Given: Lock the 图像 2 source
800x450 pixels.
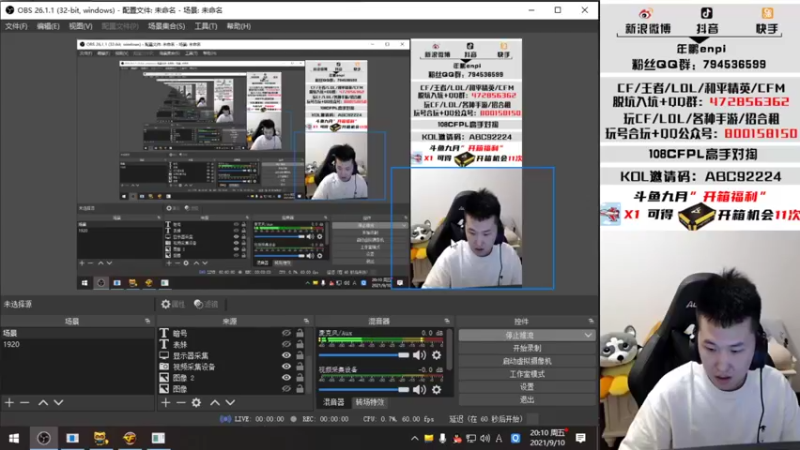Looking at the screenshot, I should [x=300, y=378].
